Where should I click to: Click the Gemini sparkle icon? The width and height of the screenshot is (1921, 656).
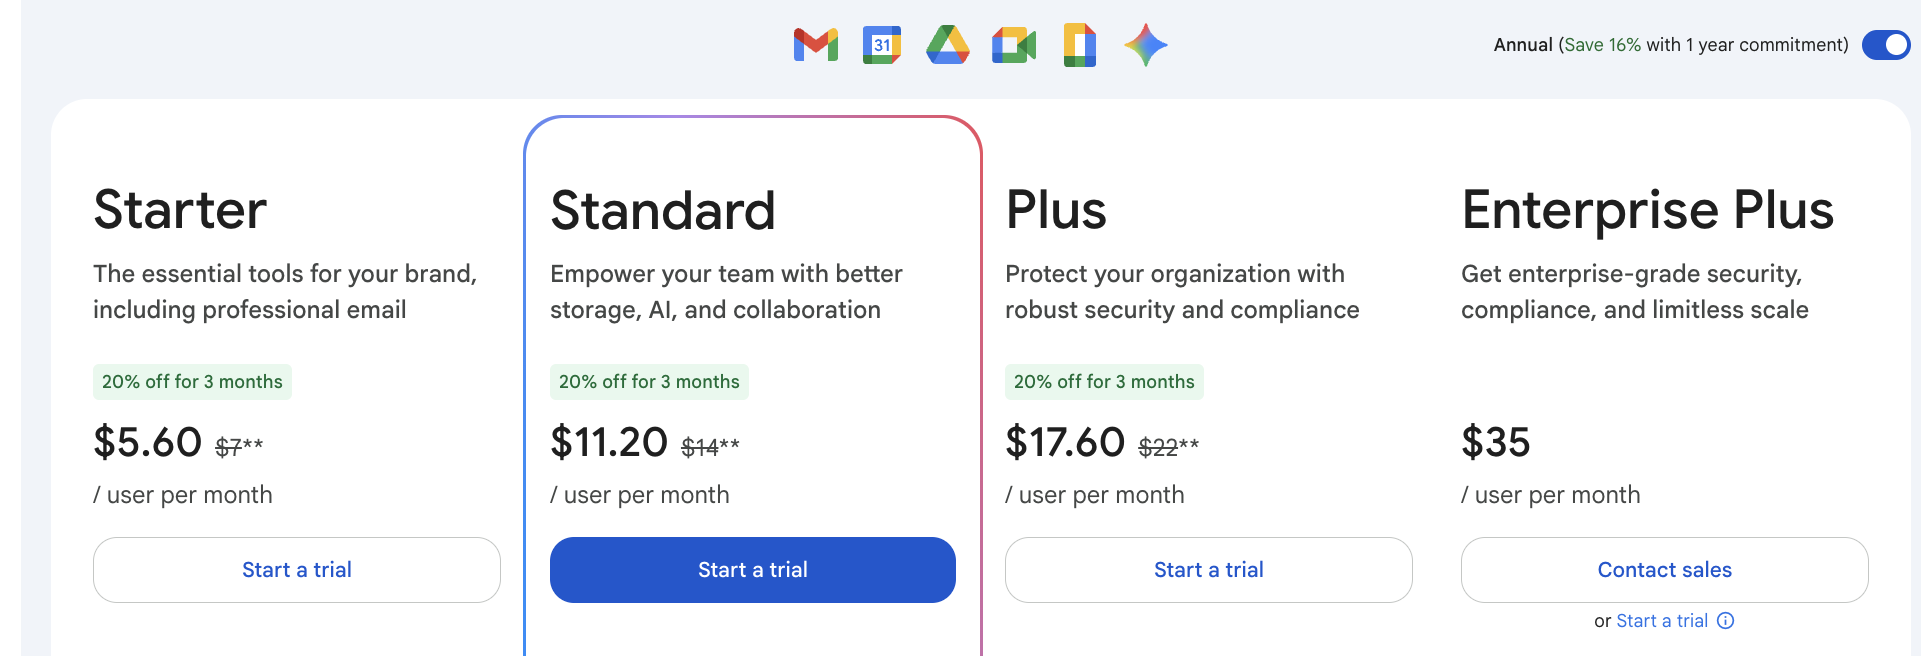point(1146,45)
